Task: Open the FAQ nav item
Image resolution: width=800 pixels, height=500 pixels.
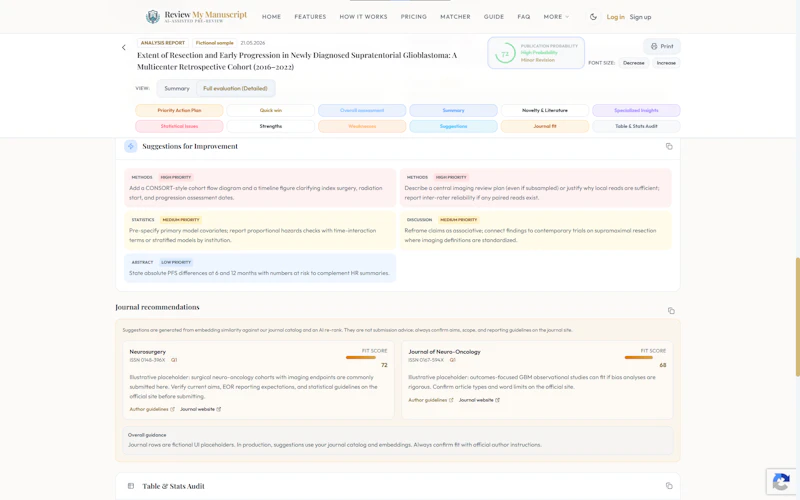Action: [523, 17]
